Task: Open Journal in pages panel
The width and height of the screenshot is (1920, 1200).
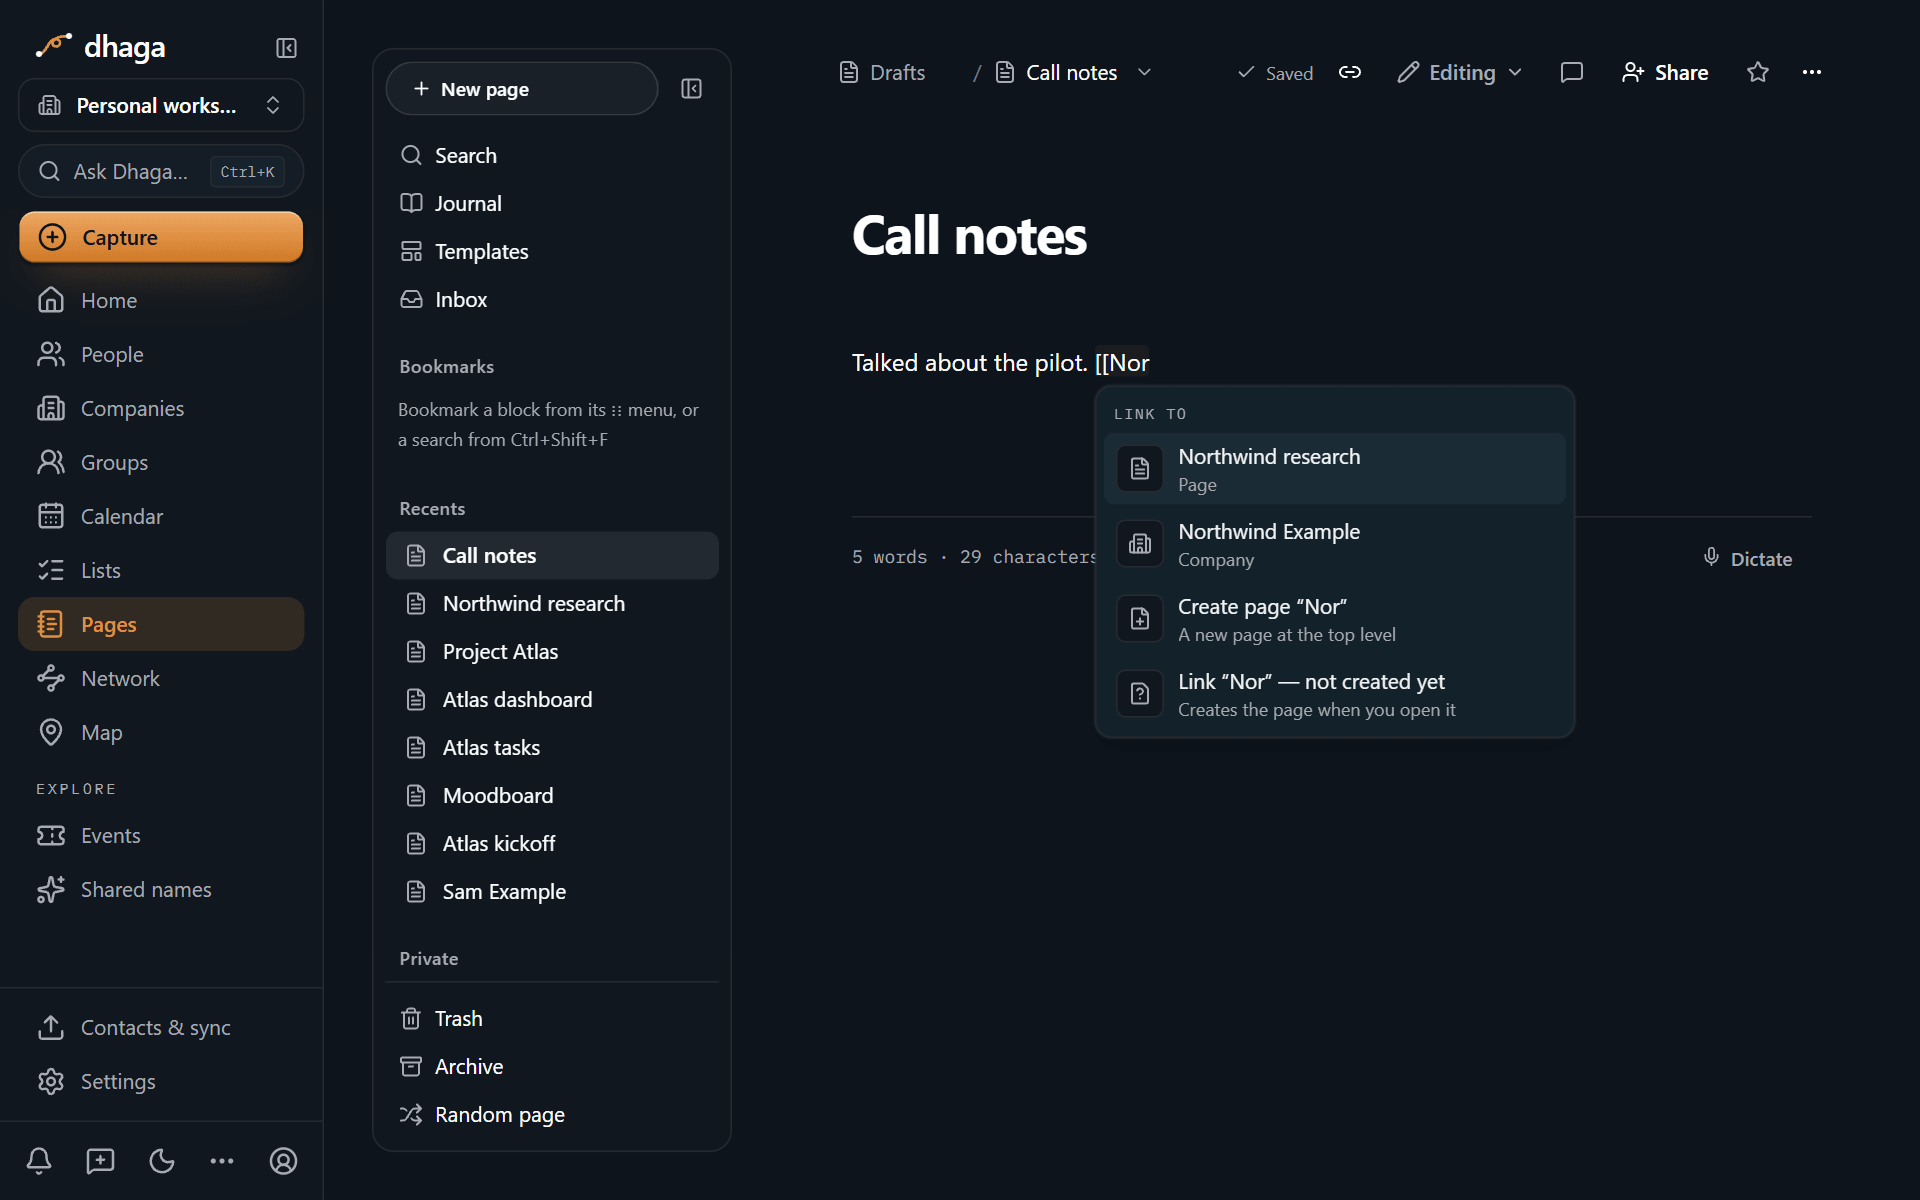Action: pos(552,203)
